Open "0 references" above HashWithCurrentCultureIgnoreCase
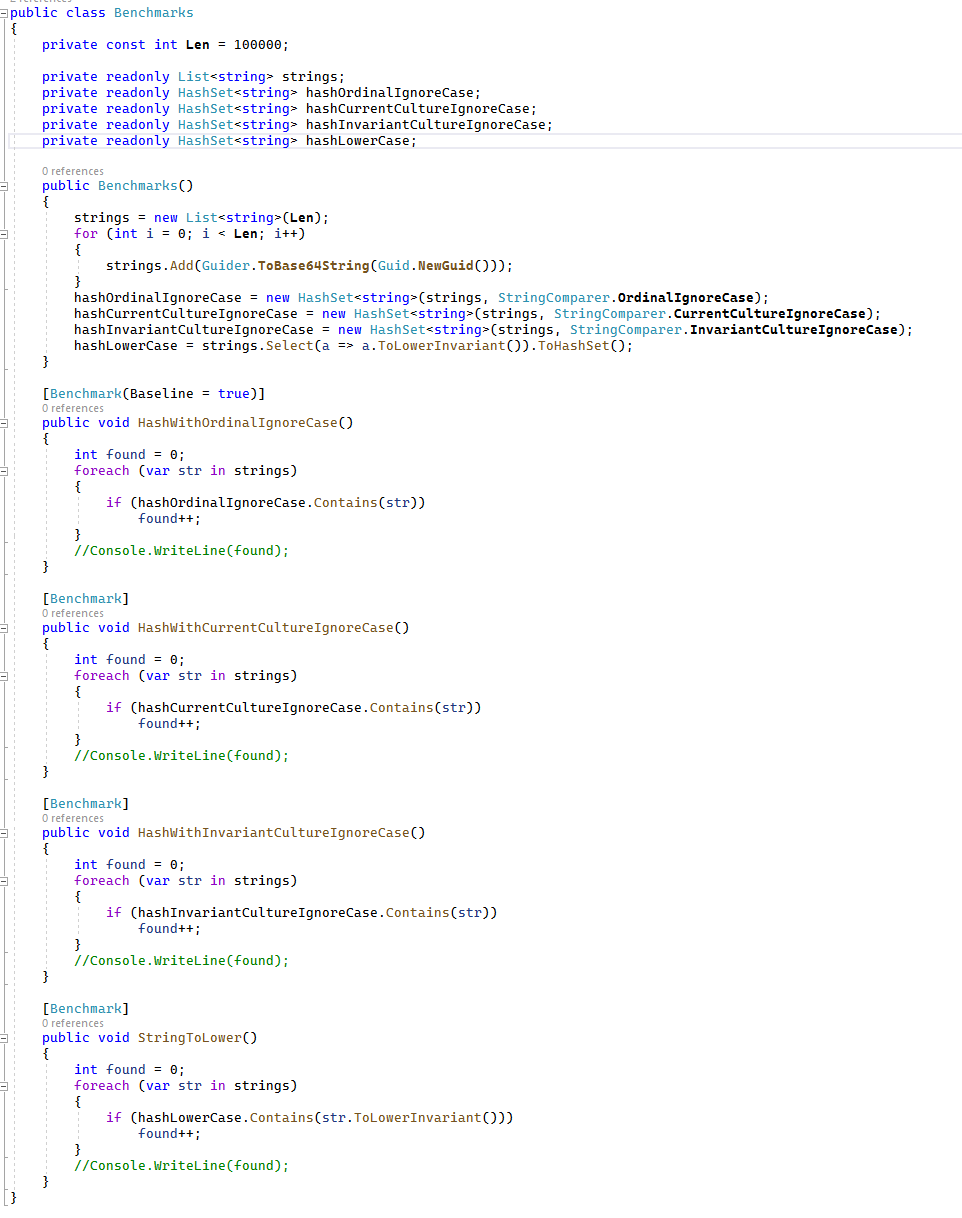Screen dimensions: 962x1218 [x=72, y=614]
